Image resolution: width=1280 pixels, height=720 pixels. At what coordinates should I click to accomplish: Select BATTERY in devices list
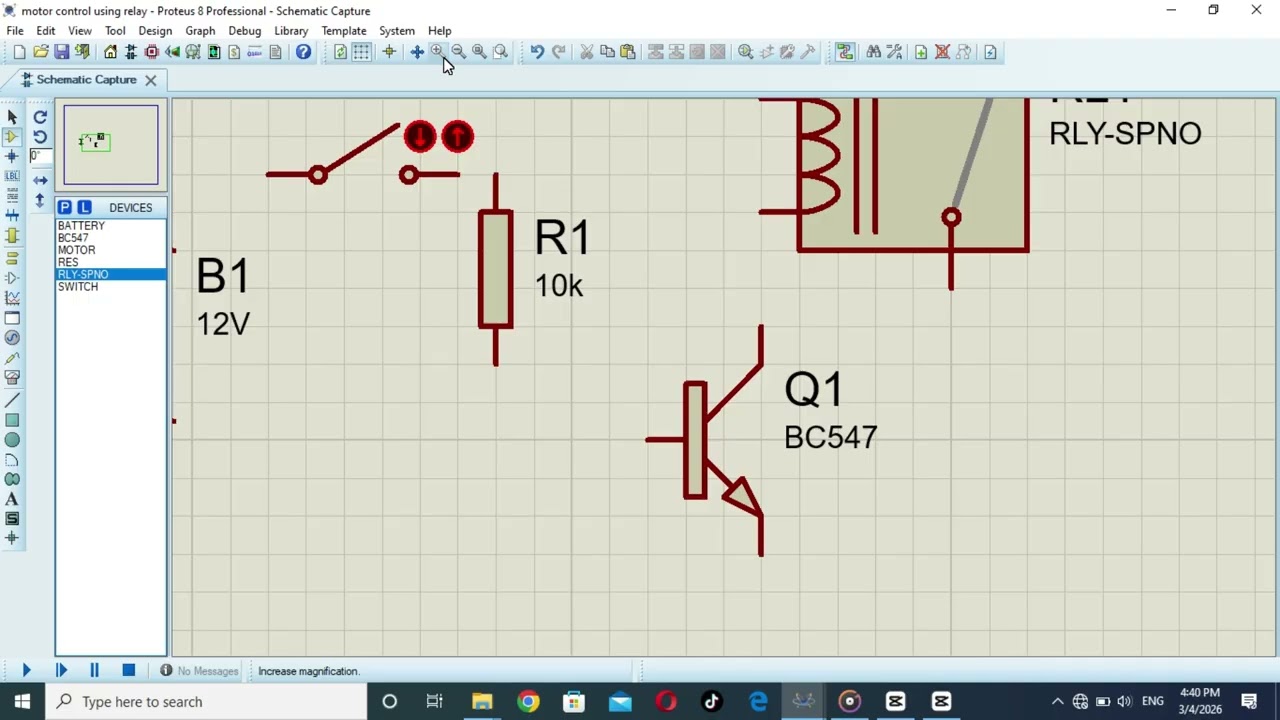pyautogui.click(x=111, y=226)
